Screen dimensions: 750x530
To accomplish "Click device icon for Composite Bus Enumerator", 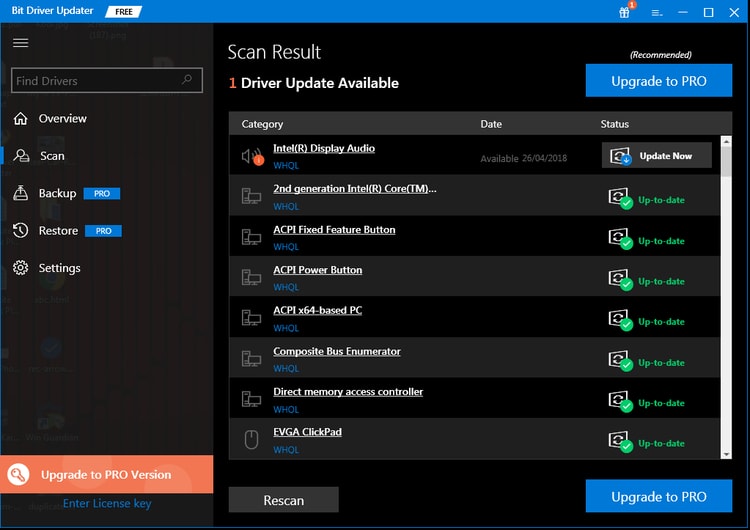I will coord(251,358).
